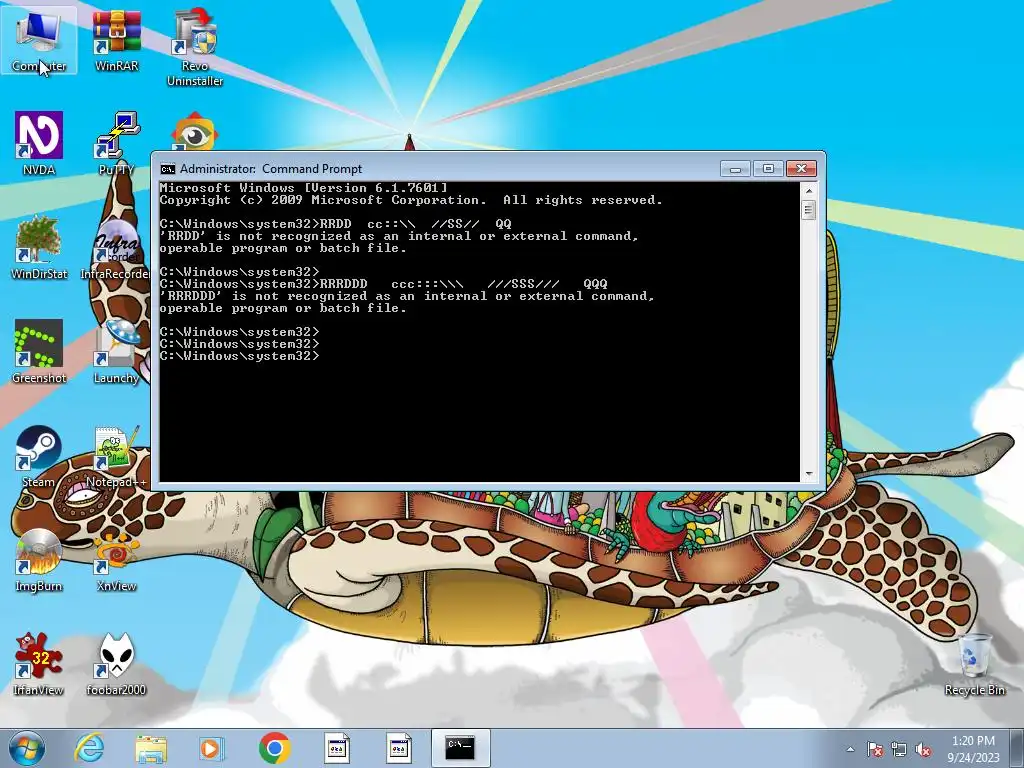The width and height of the screenshot is (1024, 768).
Task: Click the 'Copyright (c) 2009 Microsoft Corporation' line
Action: (411, 200)
